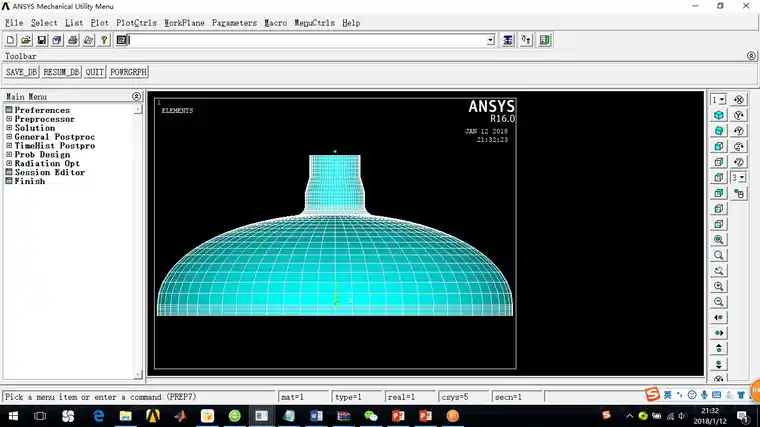Fit the model to the window
760x427 pixels.
tap(719, 239)
